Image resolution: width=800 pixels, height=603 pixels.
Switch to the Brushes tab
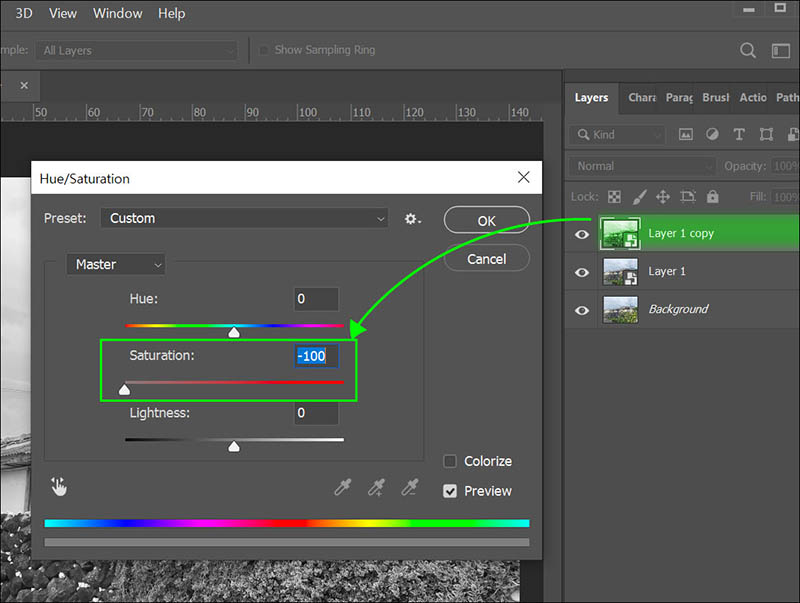(716, 97)
